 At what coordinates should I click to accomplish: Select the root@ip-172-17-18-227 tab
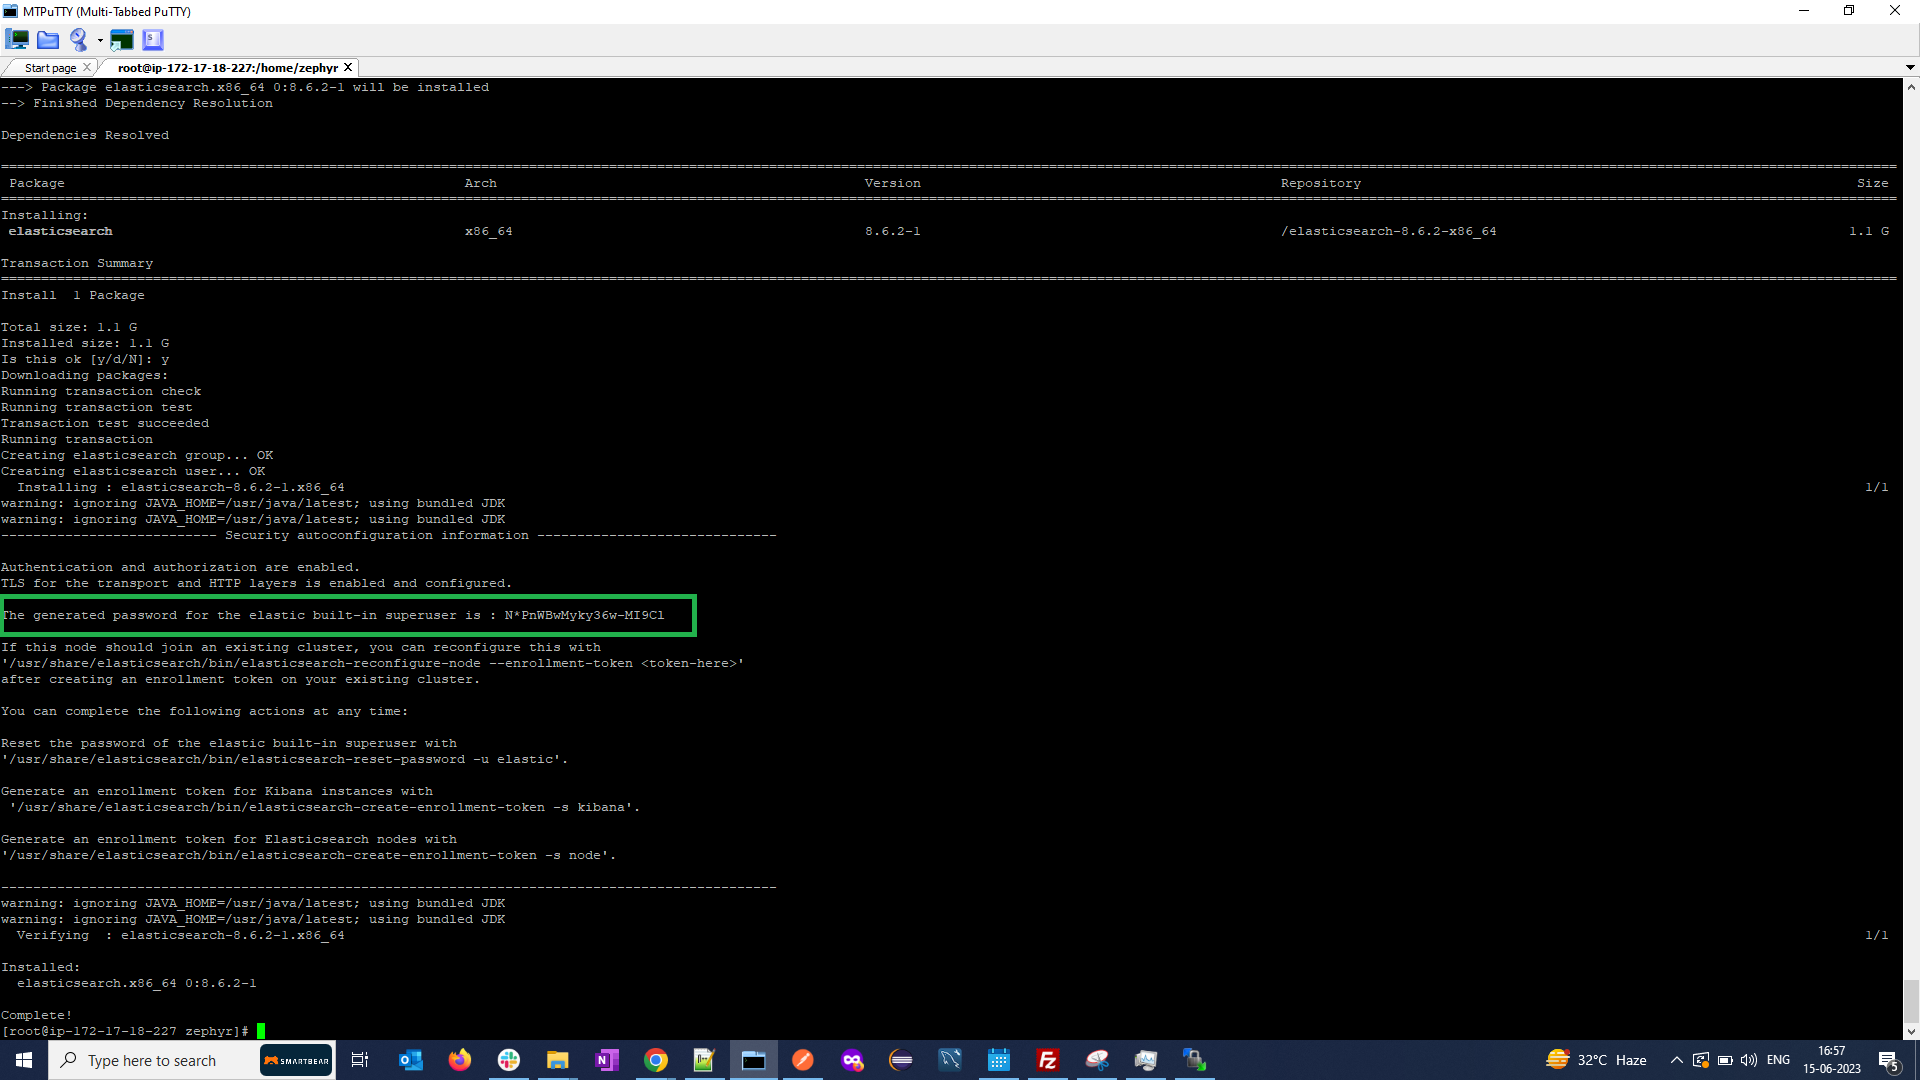point(227,68)
